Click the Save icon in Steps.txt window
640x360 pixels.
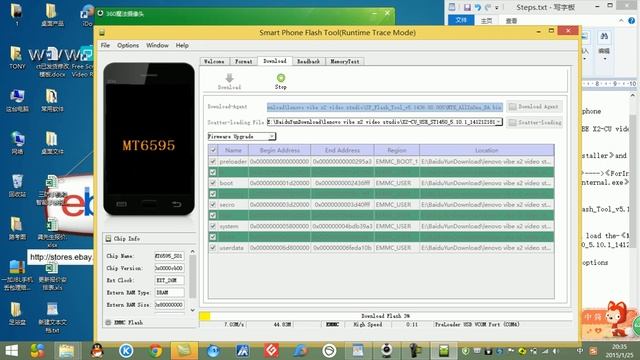point(467,7)
